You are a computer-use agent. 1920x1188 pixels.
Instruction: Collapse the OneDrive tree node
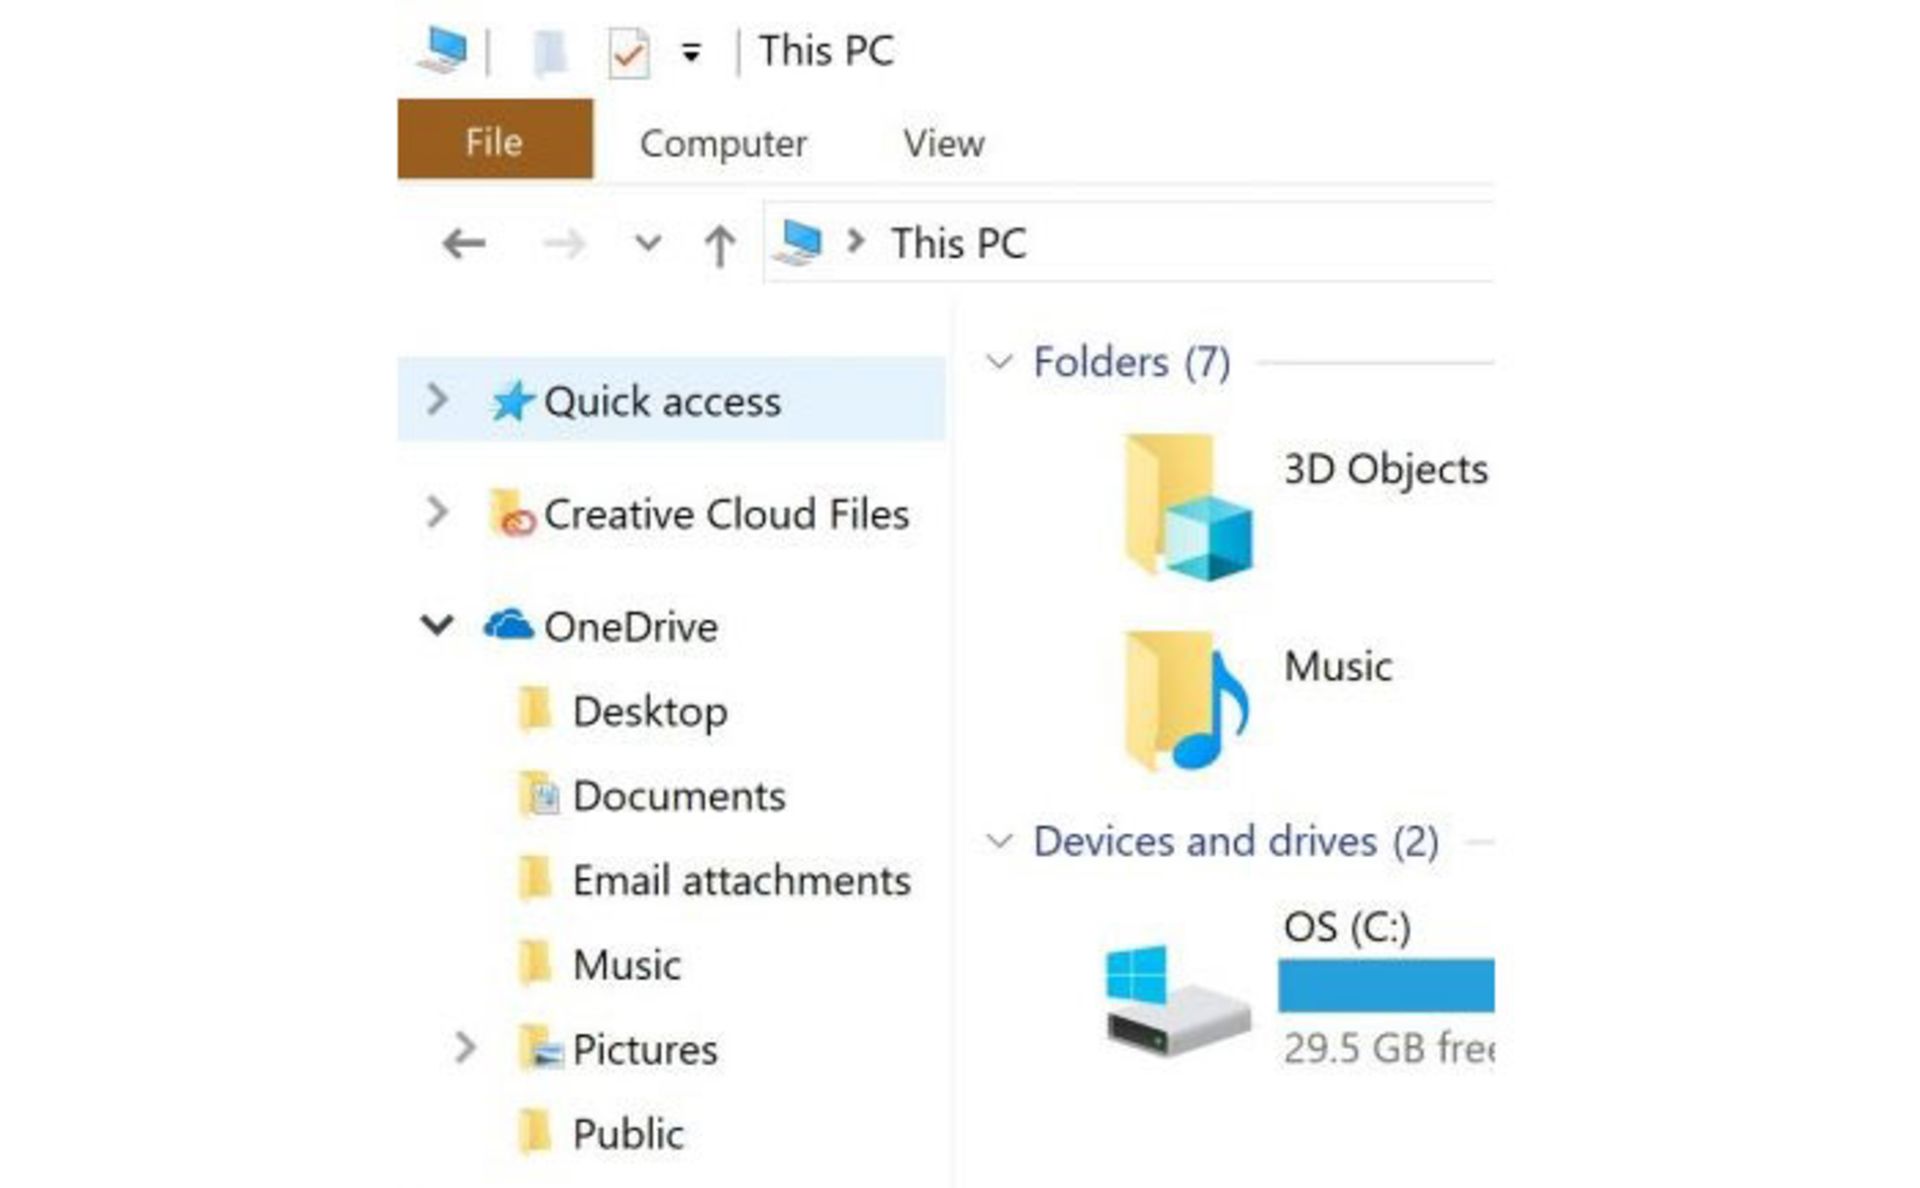click(437, 626)
